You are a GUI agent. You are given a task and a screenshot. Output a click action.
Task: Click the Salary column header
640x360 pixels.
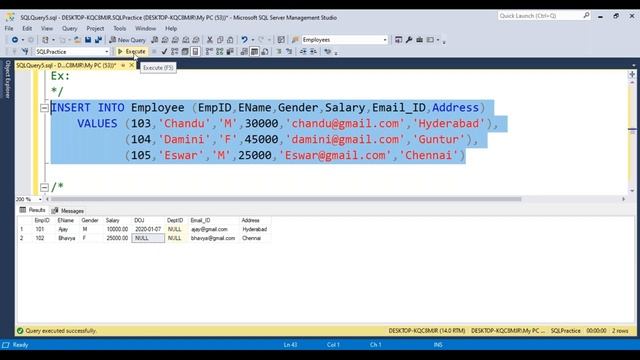[x=113, y=220]
